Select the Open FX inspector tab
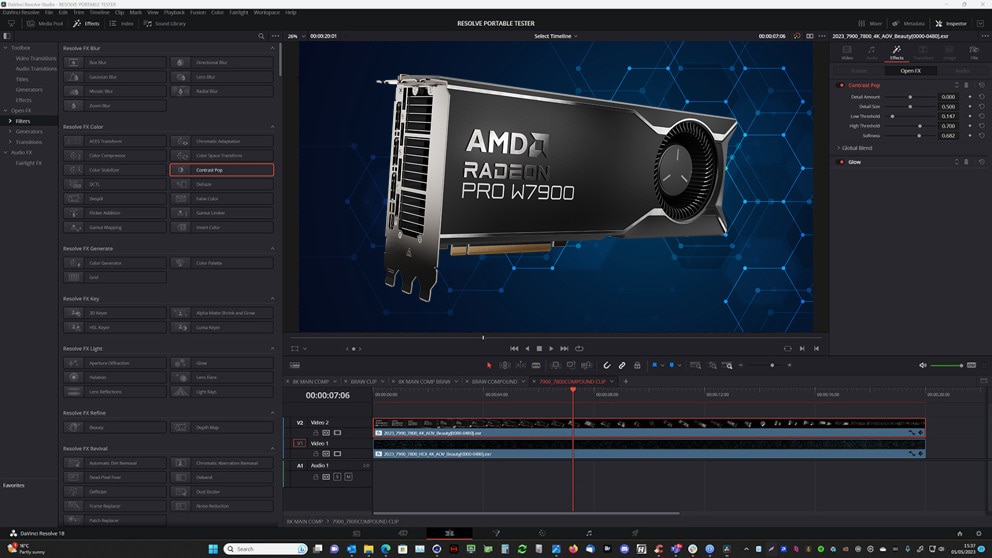The height and width of the screenshot is (558, 992). click(910, 71)
